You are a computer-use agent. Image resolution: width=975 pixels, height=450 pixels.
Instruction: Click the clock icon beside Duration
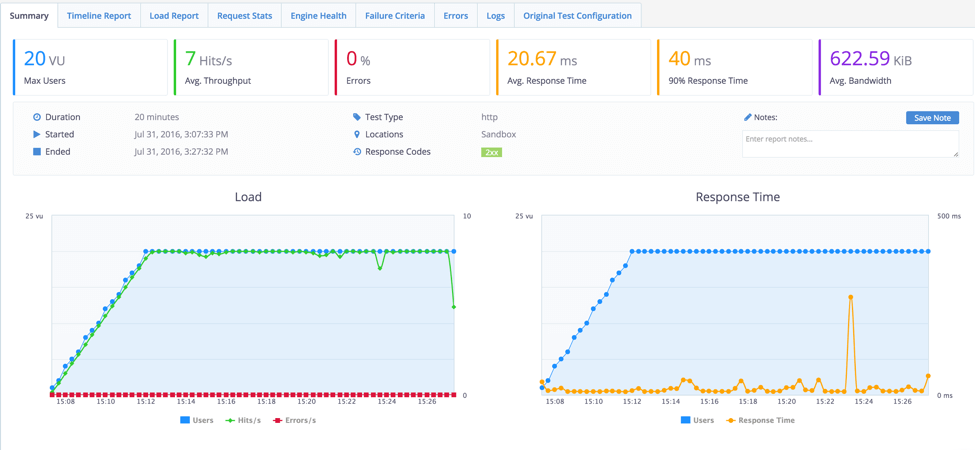pos(37,117)
